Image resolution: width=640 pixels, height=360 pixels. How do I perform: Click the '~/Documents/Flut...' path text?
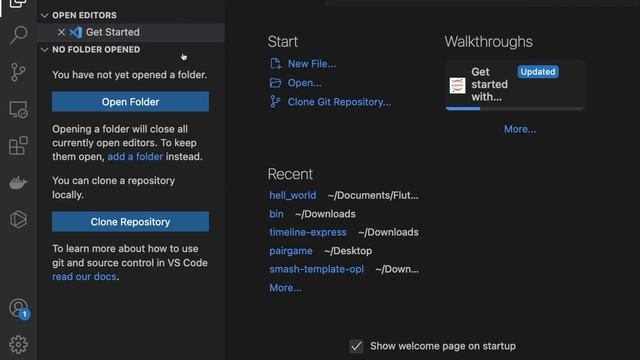click(373, 196)
